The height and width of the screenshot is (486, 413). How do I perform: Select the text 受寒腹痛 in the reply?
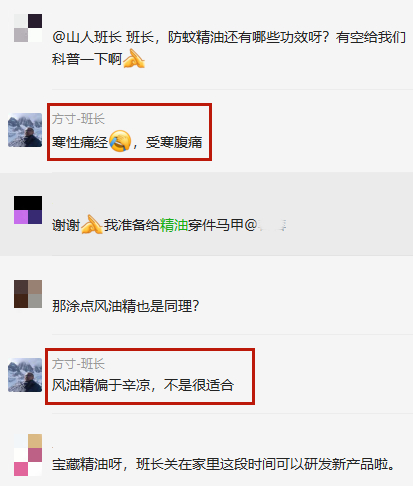coord(174,142)
